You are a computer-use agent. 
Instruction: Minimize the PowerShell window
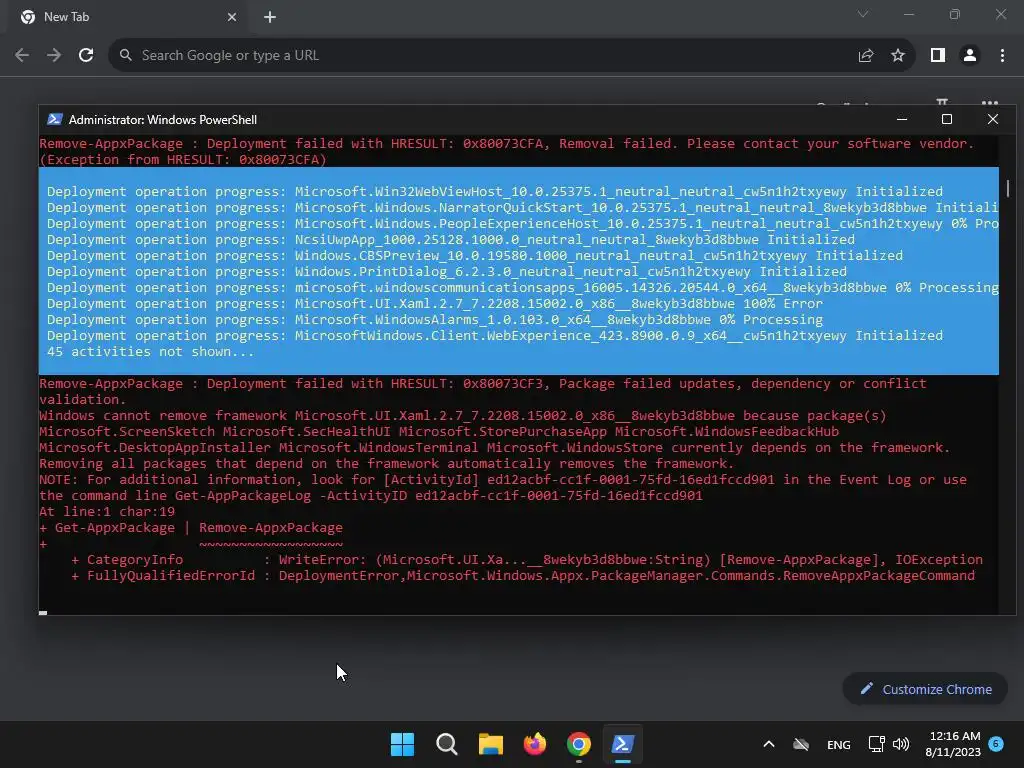click(x=902, y=120)
